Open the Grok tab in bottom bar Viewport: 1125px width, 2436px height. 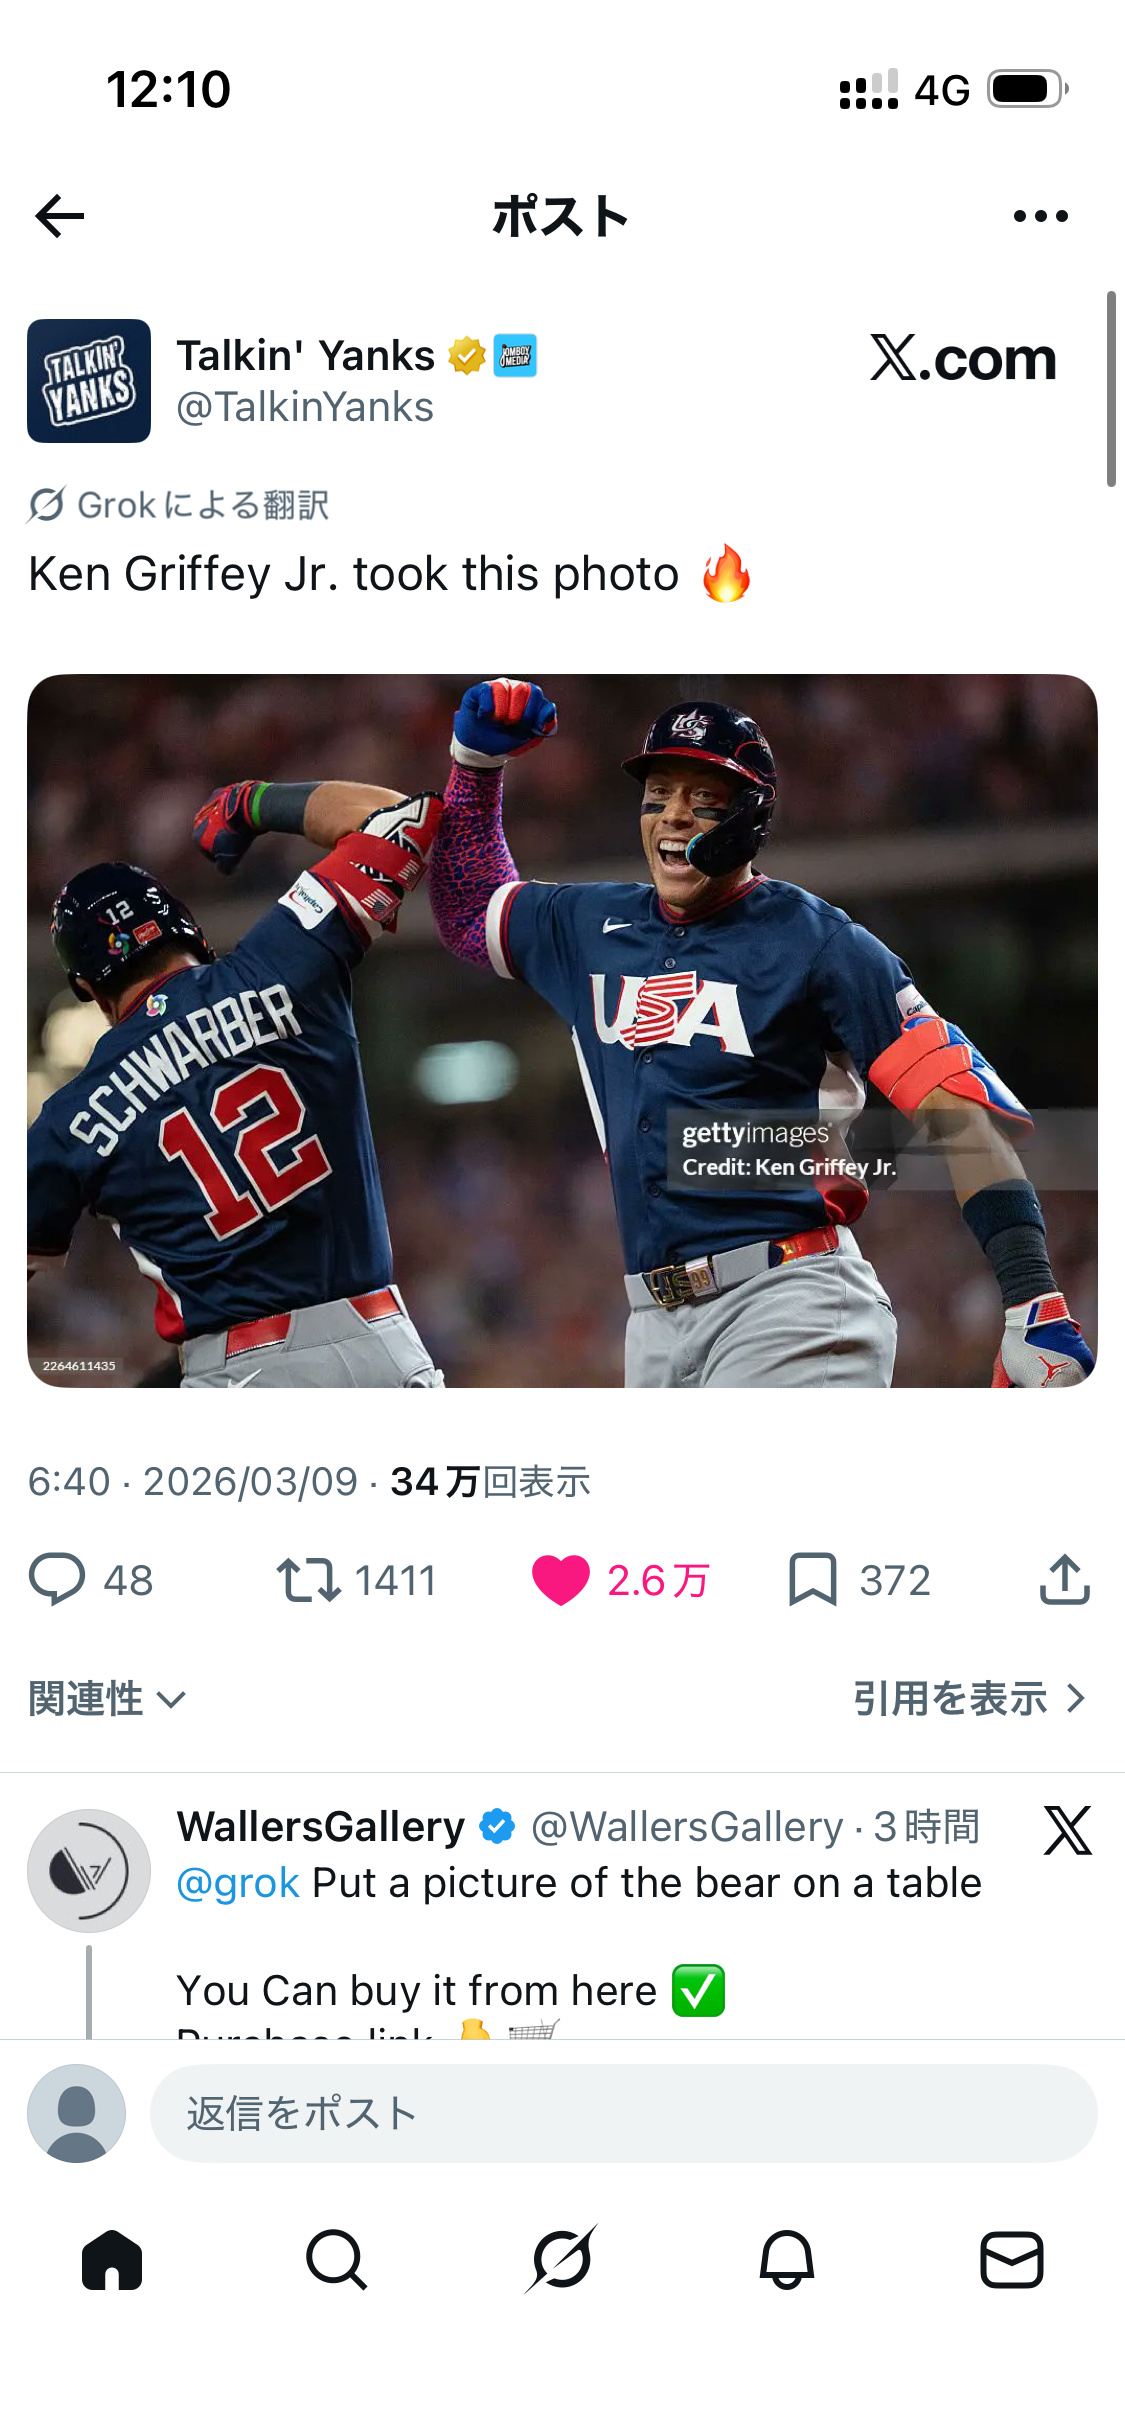pos(561,2260)
